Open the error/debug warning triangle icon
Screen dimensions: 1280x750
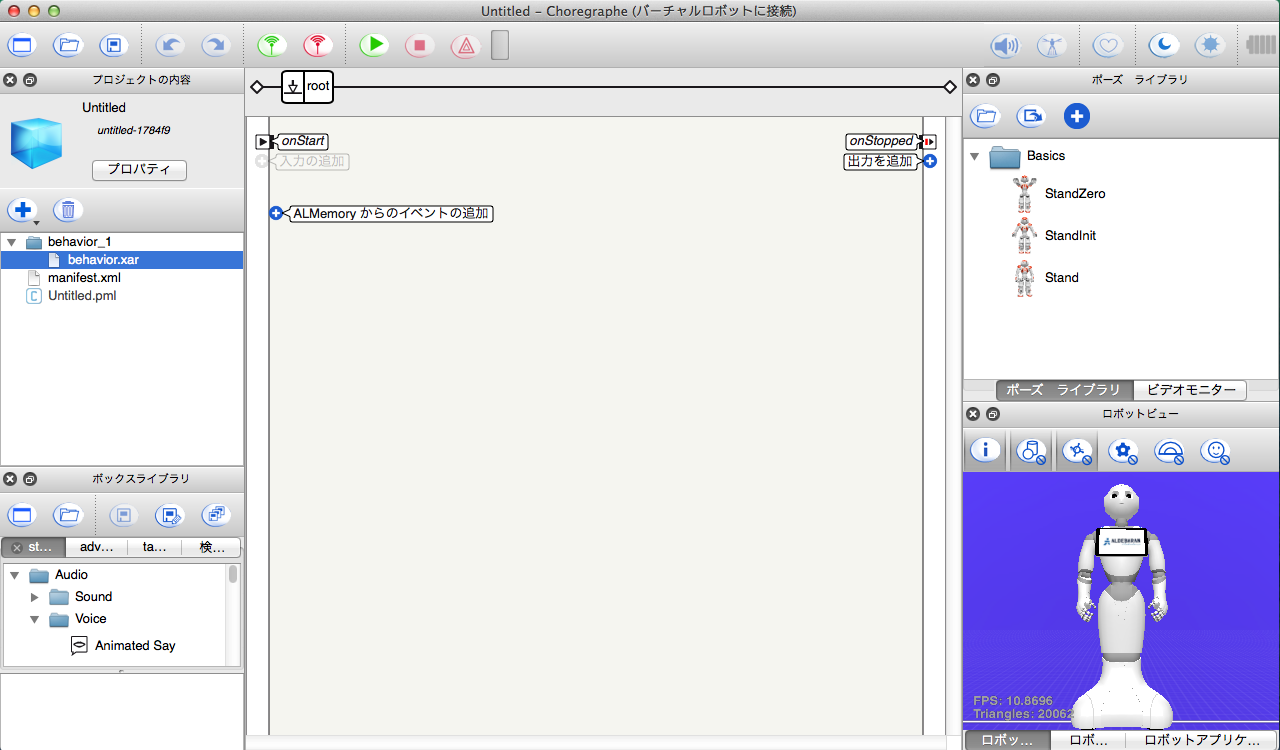click(x=465, y=45)
